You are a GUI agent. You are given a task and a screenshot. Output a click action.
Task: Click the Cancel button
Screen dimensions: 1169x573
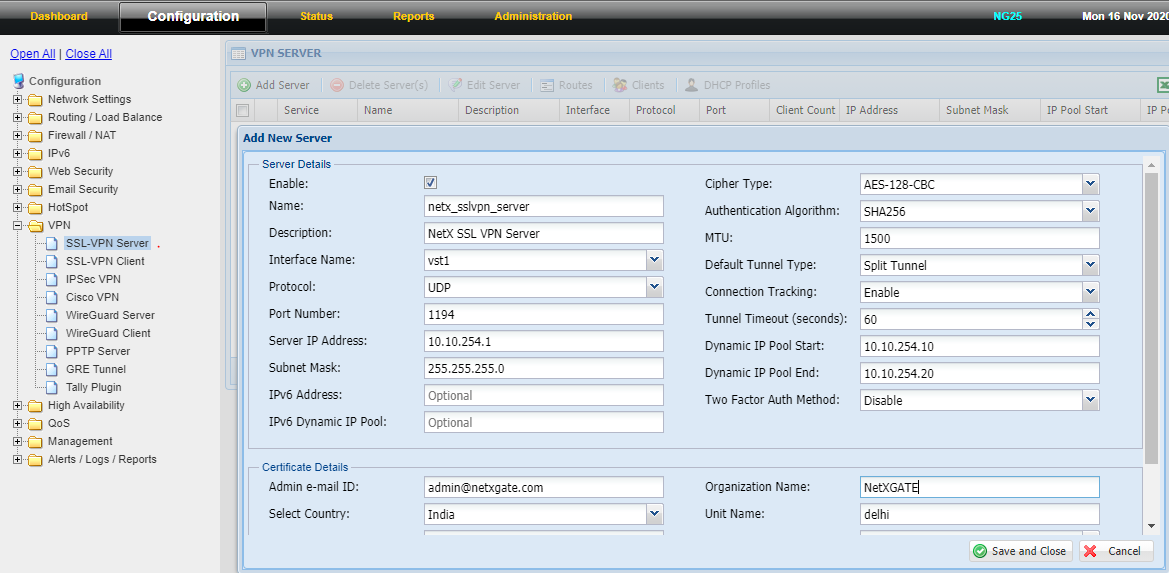click(1115, 551)
